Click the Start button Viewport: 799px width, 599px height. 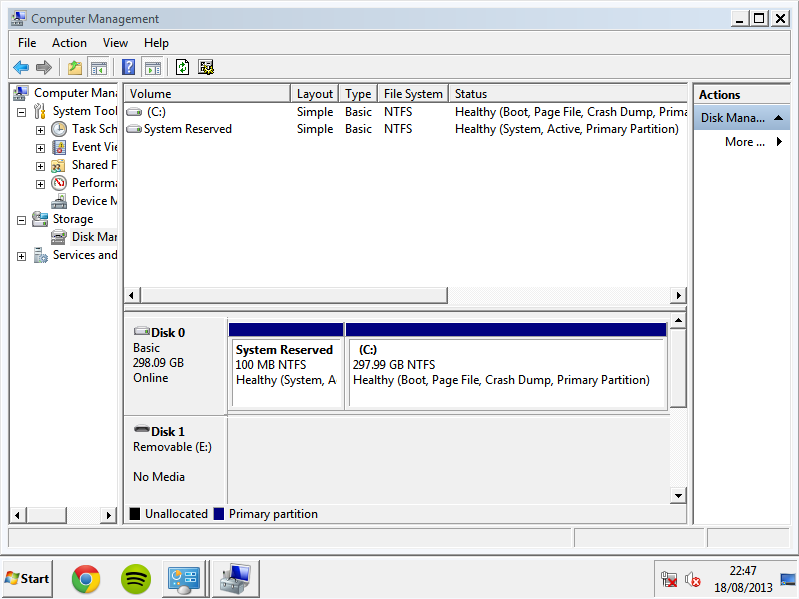coord(27,579)
